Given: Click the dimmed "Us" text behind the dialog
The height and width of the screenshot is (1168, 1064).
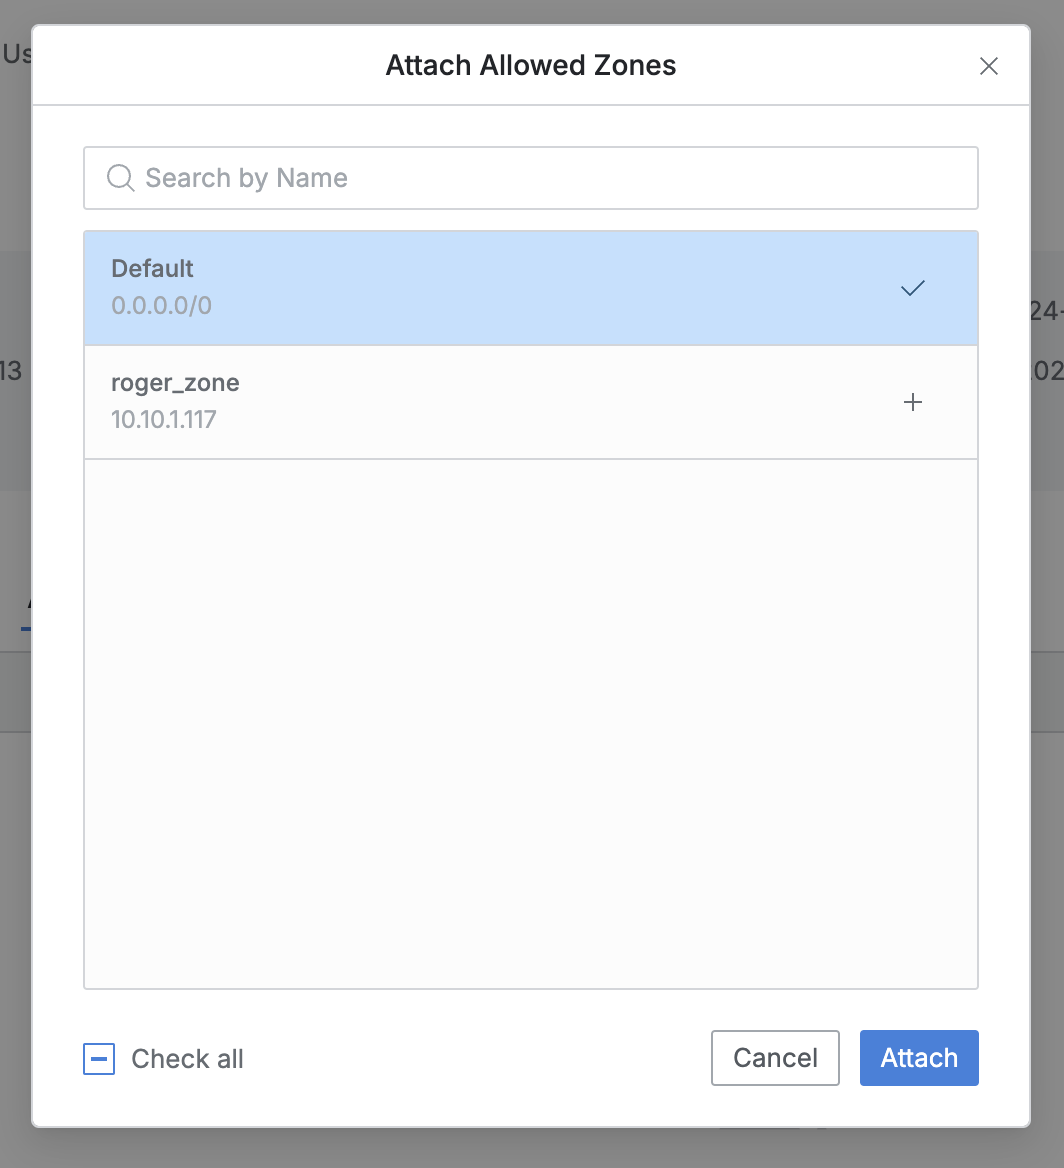Looking at the screenshot, I should 16,54.
